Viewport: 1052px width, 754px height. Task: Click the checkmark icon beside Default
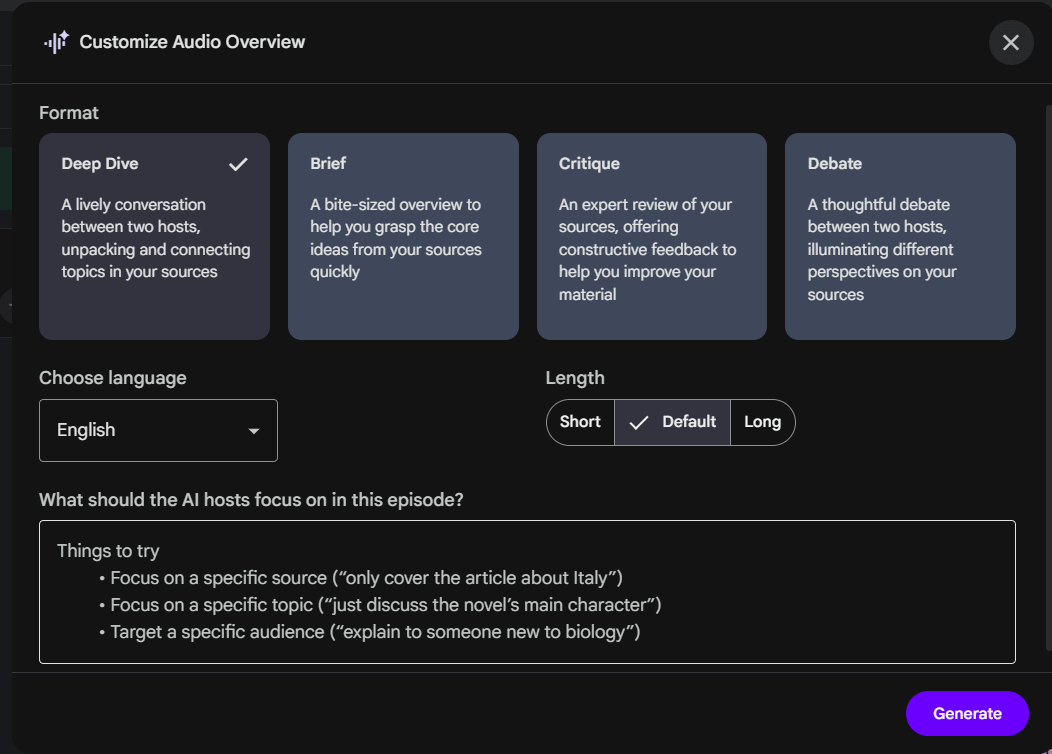coord(638,422)
